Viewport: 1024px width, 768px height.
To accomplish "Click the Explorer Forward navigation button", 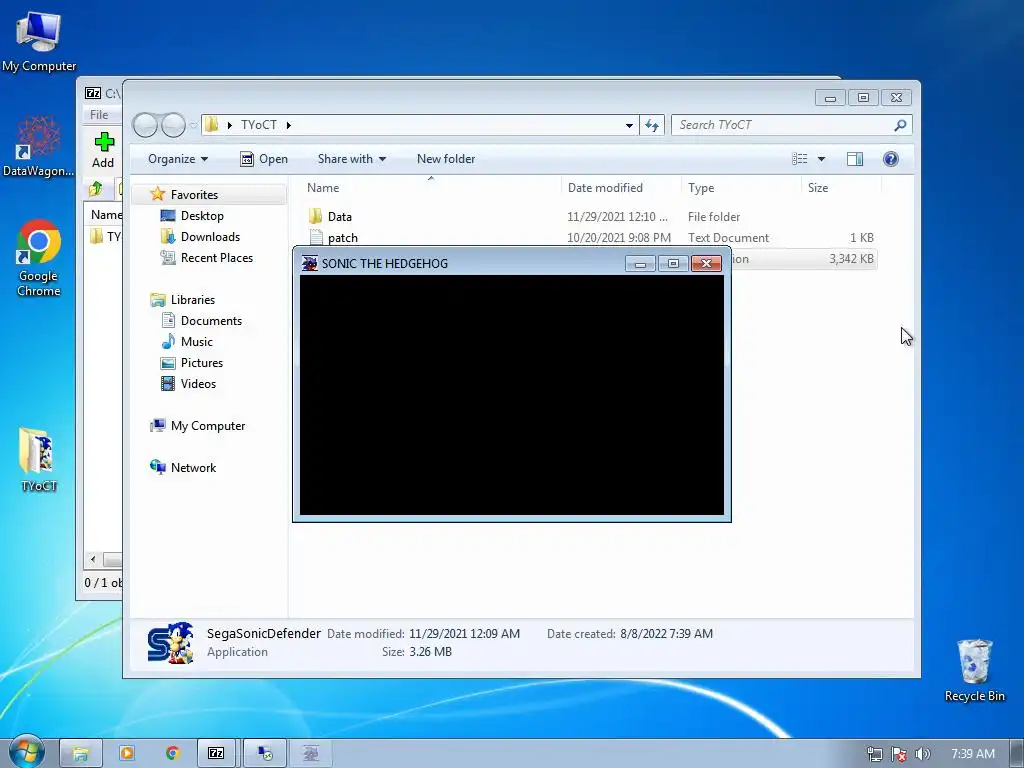I will 173,125.
